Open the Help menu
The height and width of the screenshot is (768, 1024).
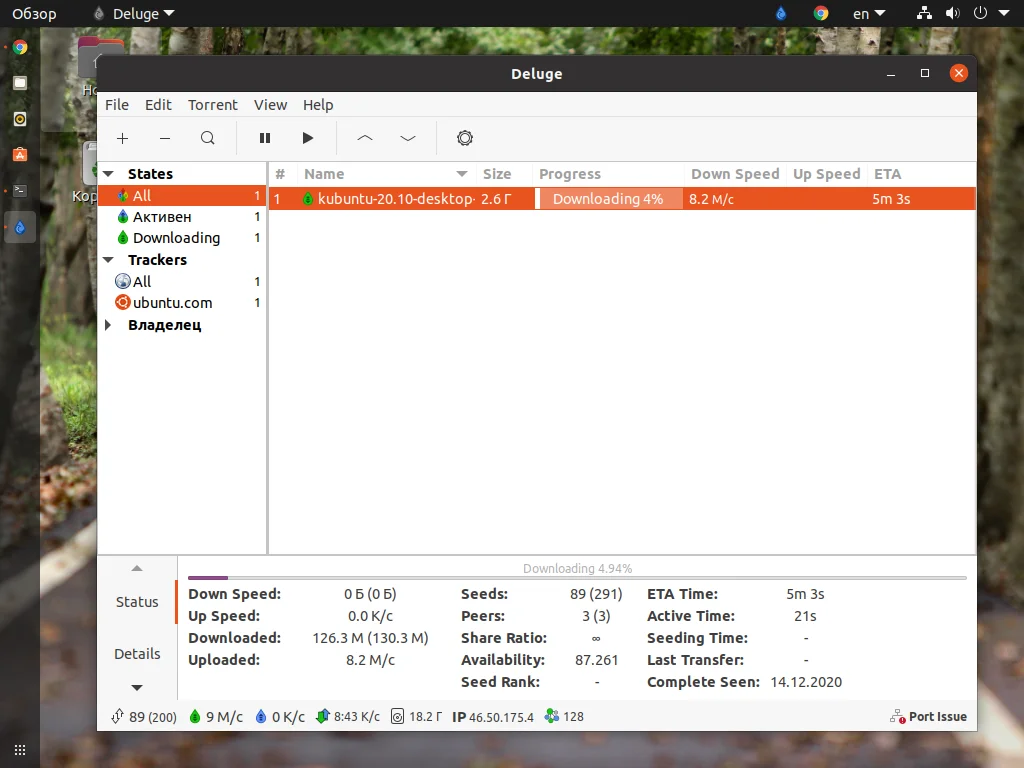tap(318, 104)
